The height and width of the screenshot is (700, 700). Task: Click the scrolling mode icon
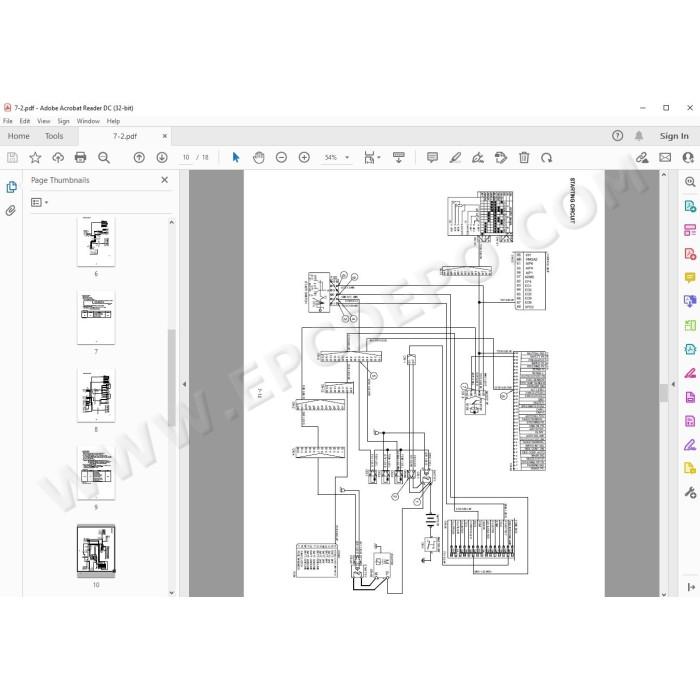(399, 158)
